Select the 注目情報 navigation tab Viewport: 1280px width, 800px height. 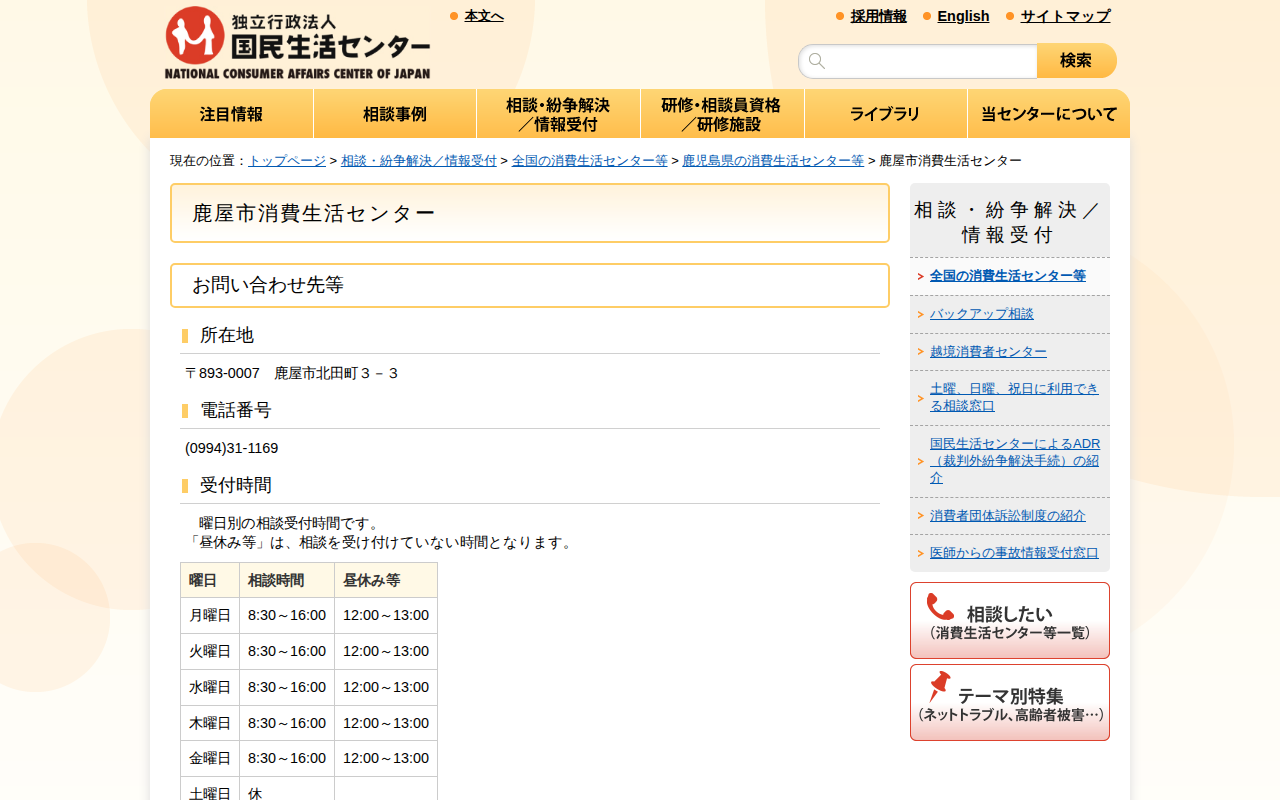point(232,113)
